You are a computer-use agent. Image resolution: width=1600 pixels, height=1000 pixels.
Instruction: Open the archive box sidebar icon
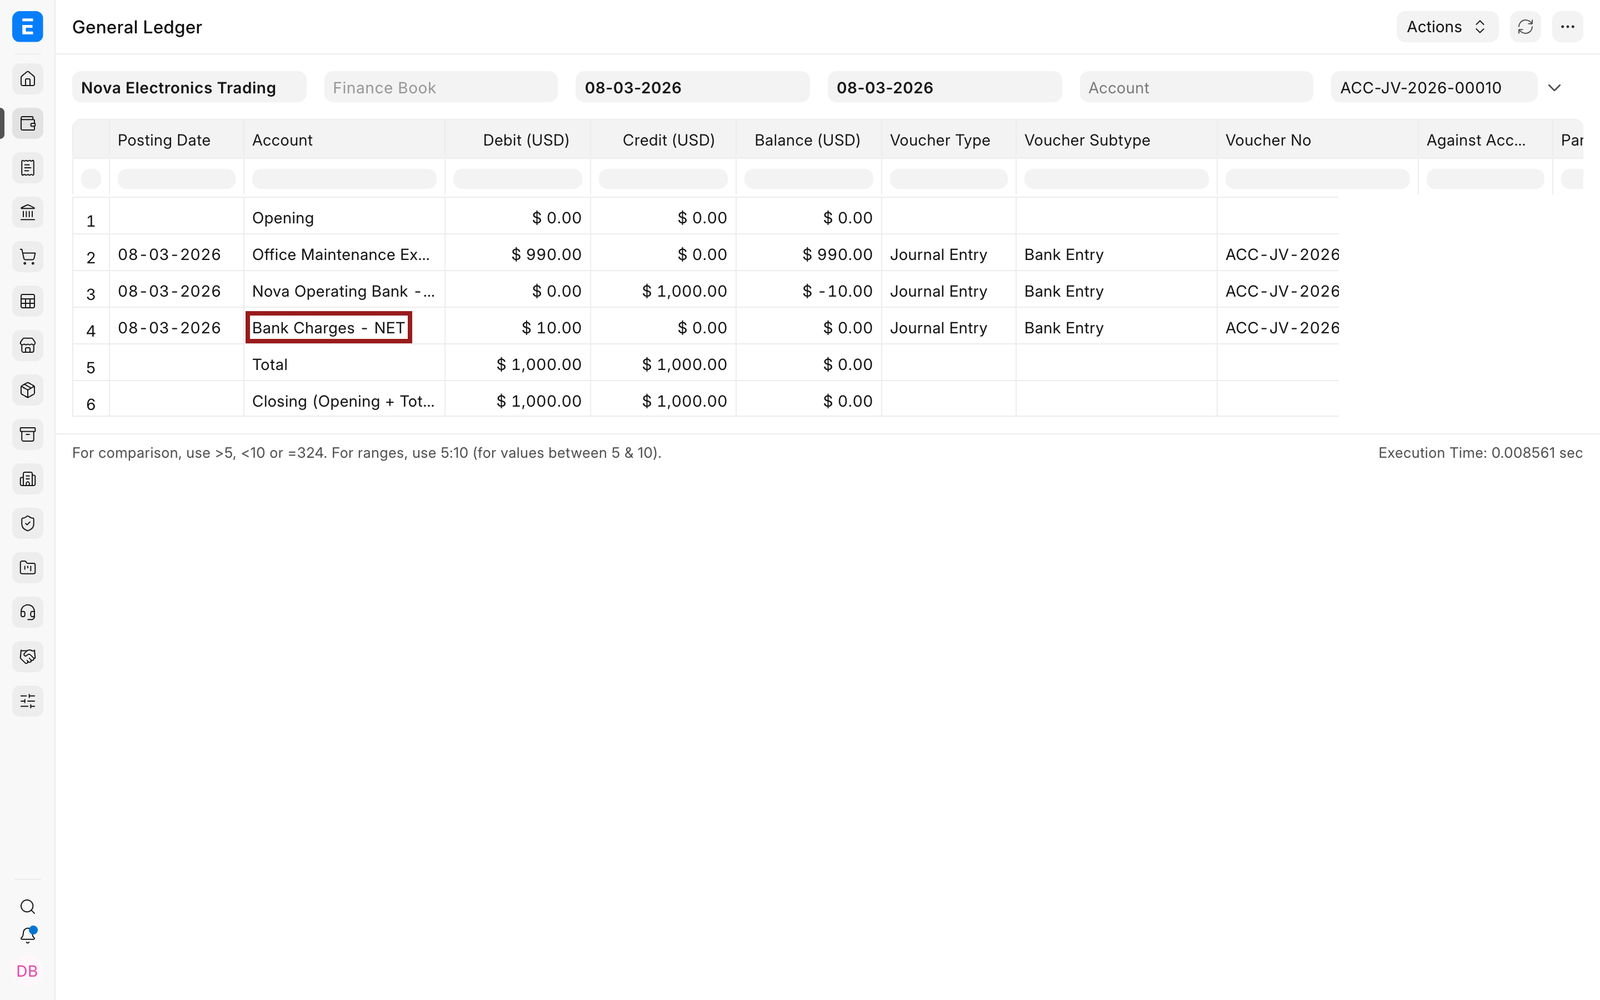pyautogui.click(x=28, y=434)
